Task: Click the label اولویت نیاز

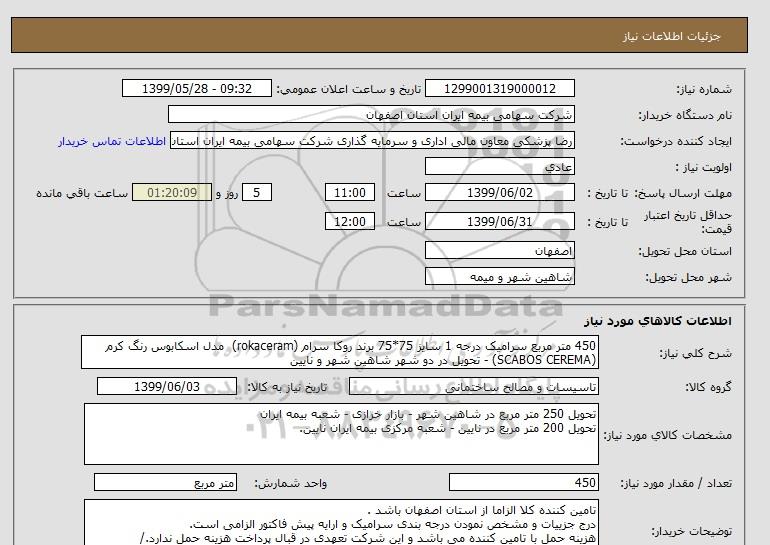Action: [x=704, y=167]
